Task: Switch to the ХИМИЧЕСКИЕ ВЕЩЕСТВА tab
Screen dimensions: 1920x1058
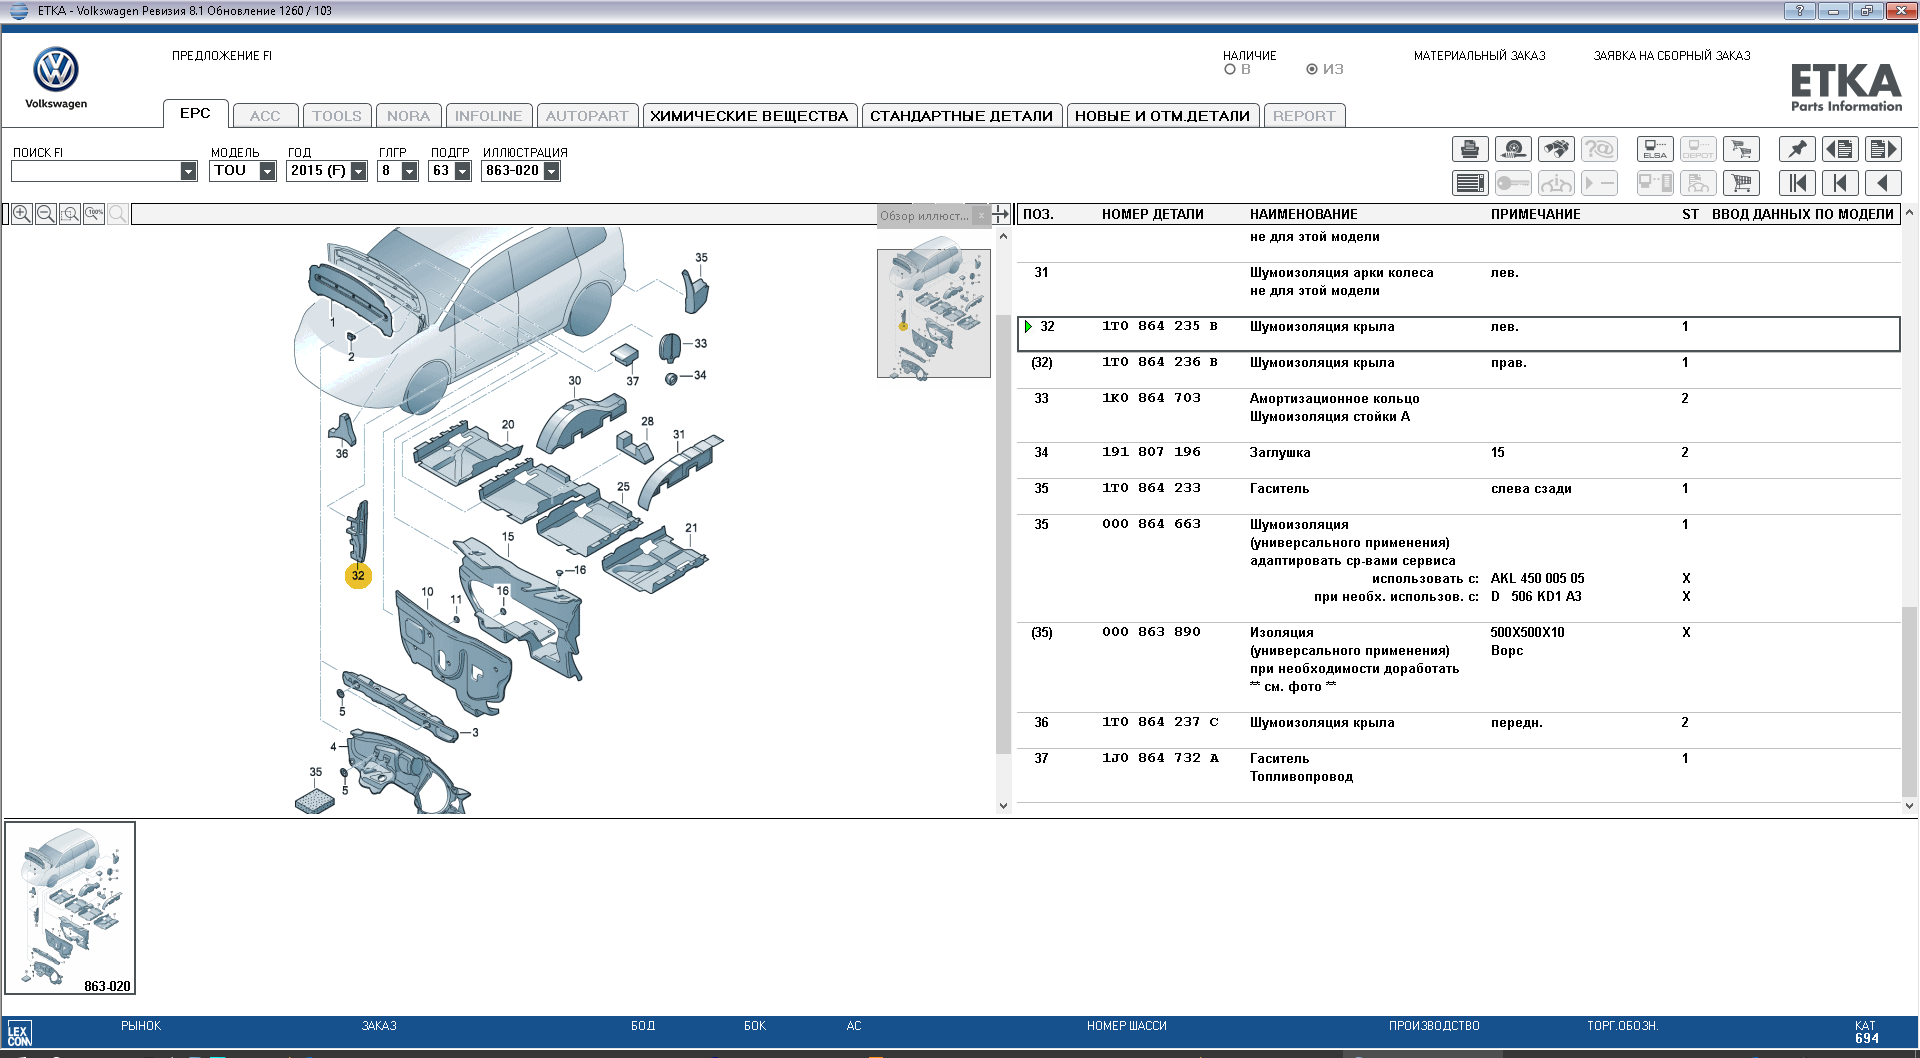Action: pos(749,116)
